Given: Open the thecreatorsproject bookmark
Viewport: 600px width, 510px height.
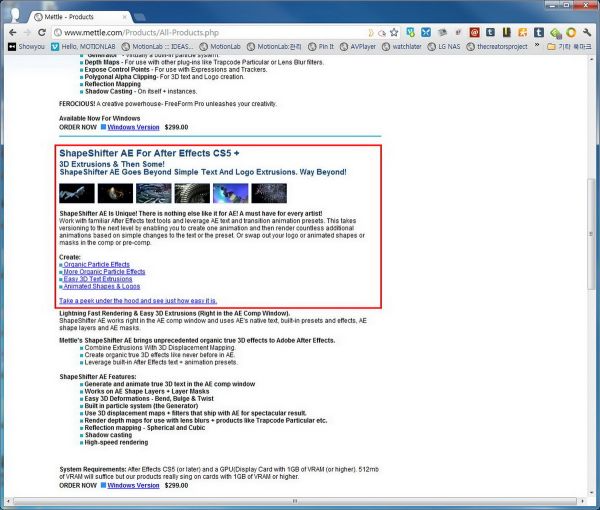Looking at the screenshot, I should point(497,47).
